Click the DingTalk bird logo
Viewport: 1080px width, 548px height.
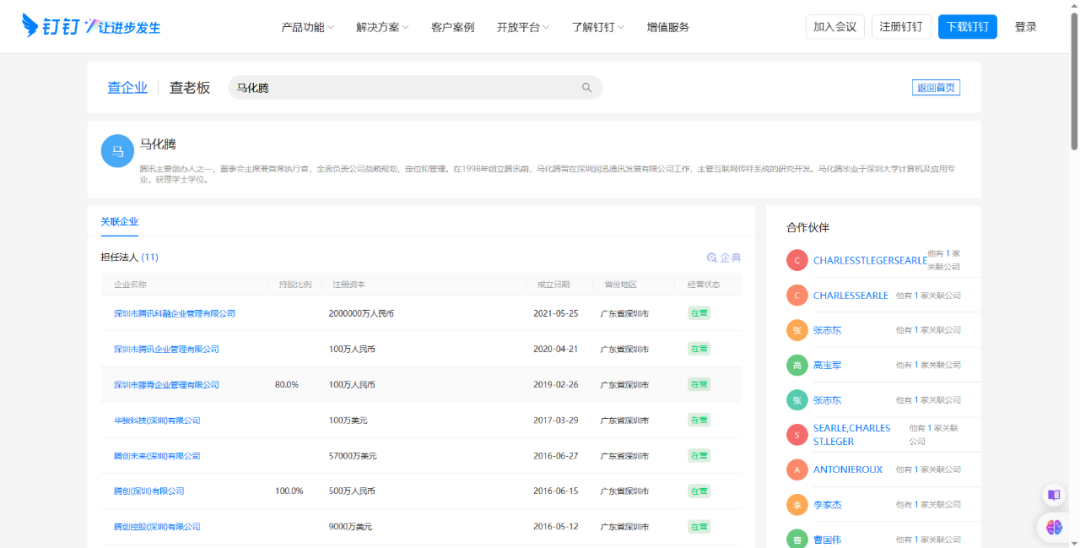pyautogui.click(x=30, y=25)
